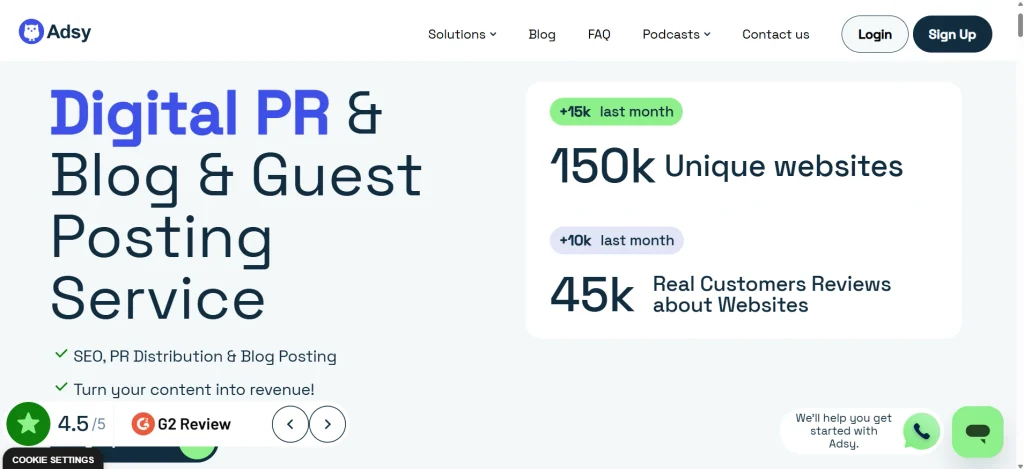Click the Login button

(x=874, y=35)
